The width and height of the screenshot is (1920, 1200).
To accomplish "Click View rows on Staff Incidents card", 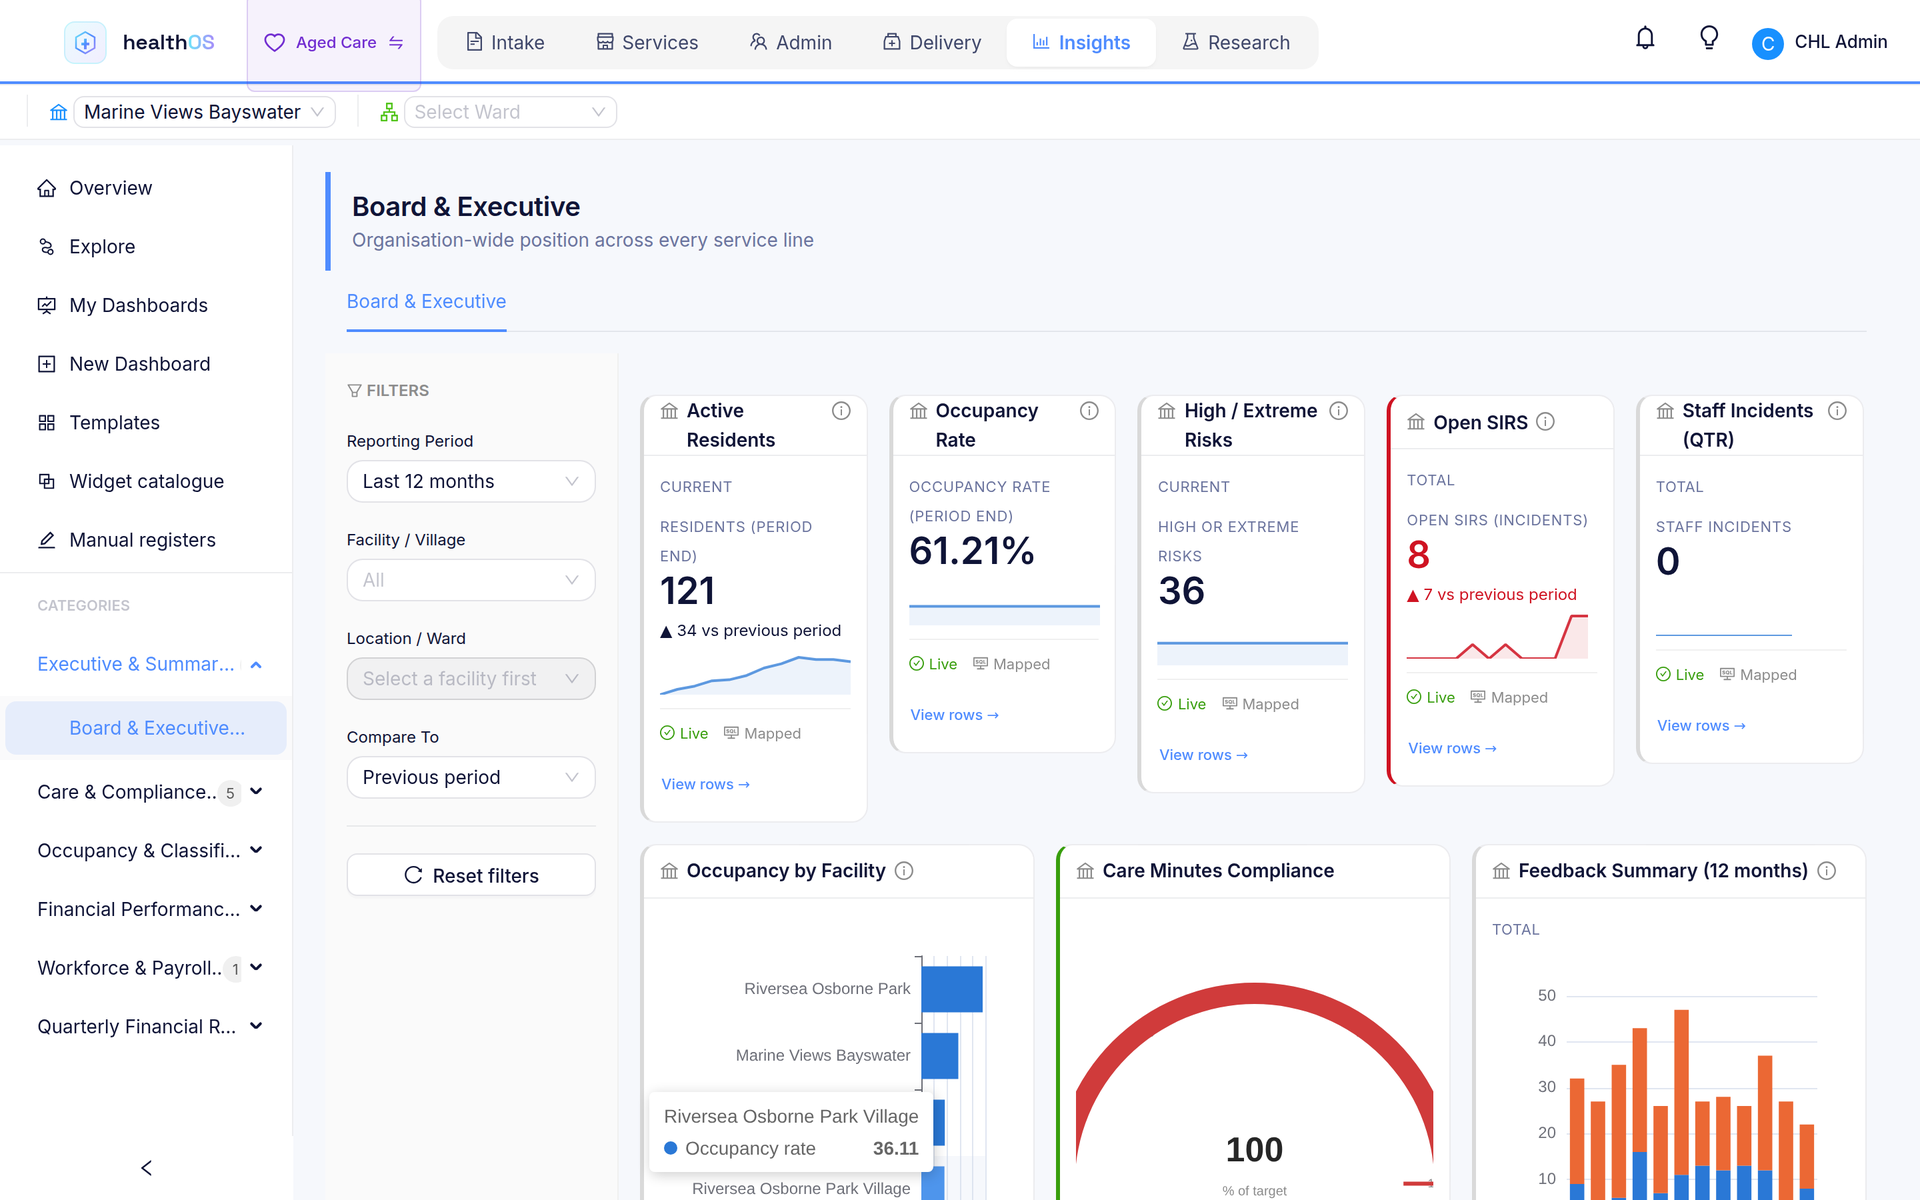I will 1701,726.
